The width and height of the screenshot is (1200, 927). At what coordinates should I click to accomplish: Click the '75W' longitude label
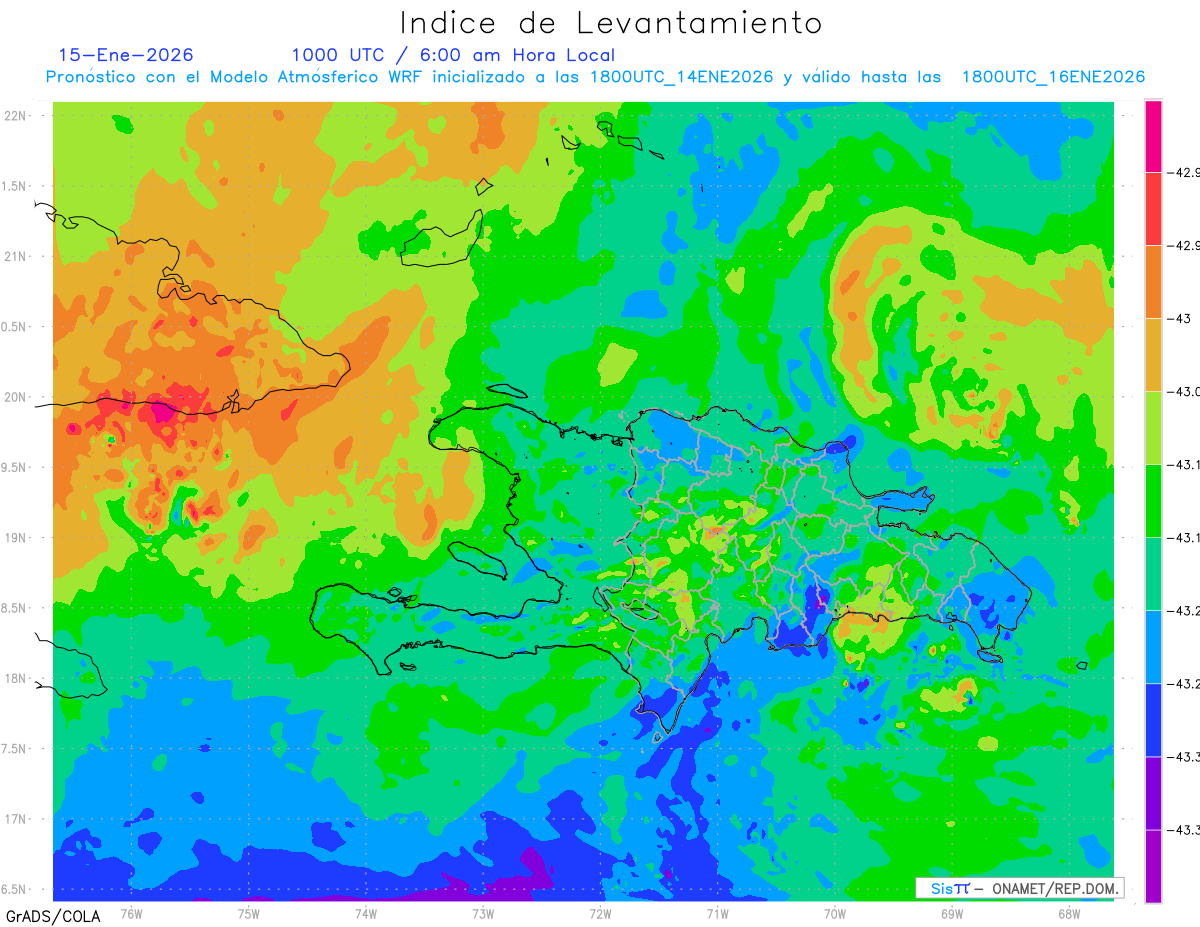248,913
